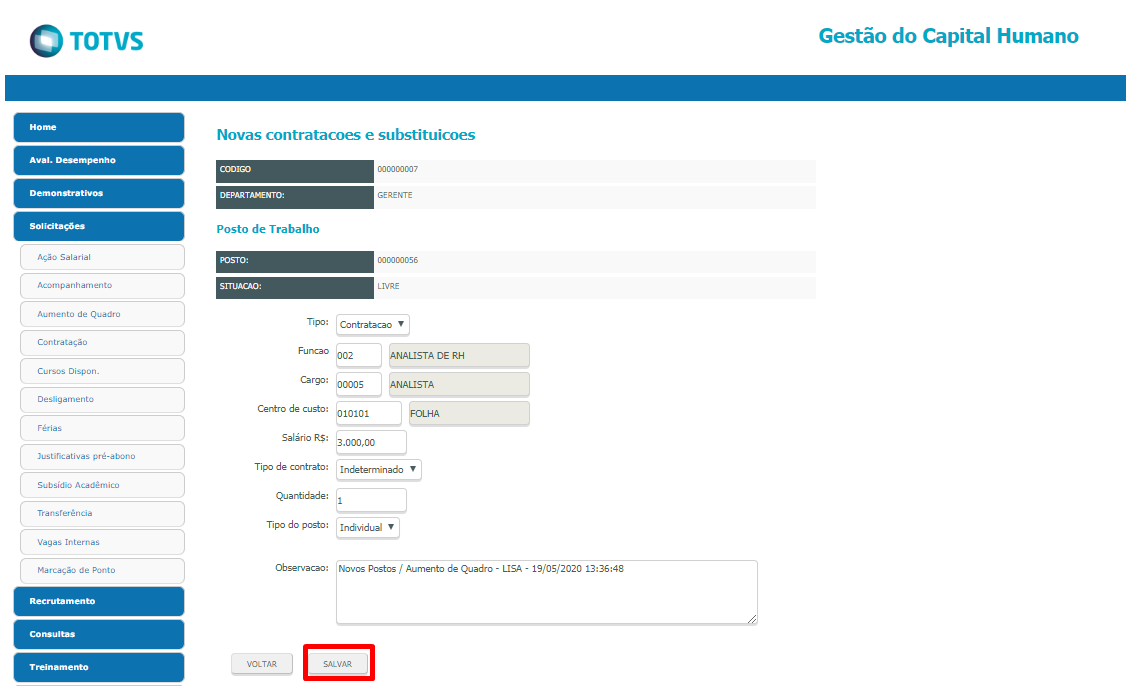
Task: Select Desligamento submenu item
Action: [x=103, y=399]
